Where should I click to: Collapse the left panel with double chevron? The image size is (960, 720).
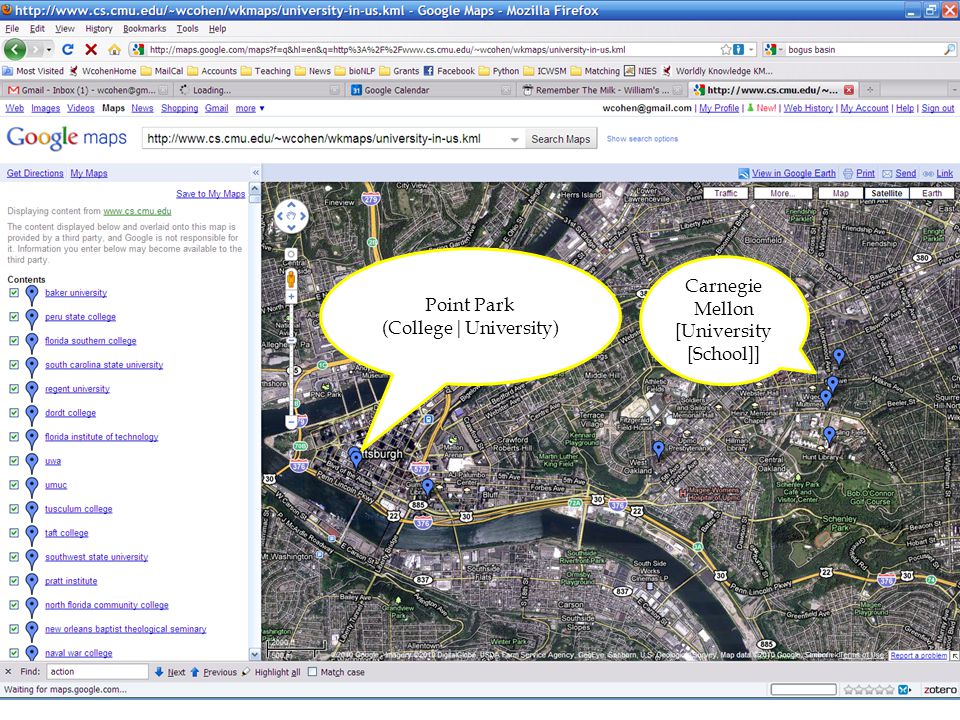tap(256, 173)
